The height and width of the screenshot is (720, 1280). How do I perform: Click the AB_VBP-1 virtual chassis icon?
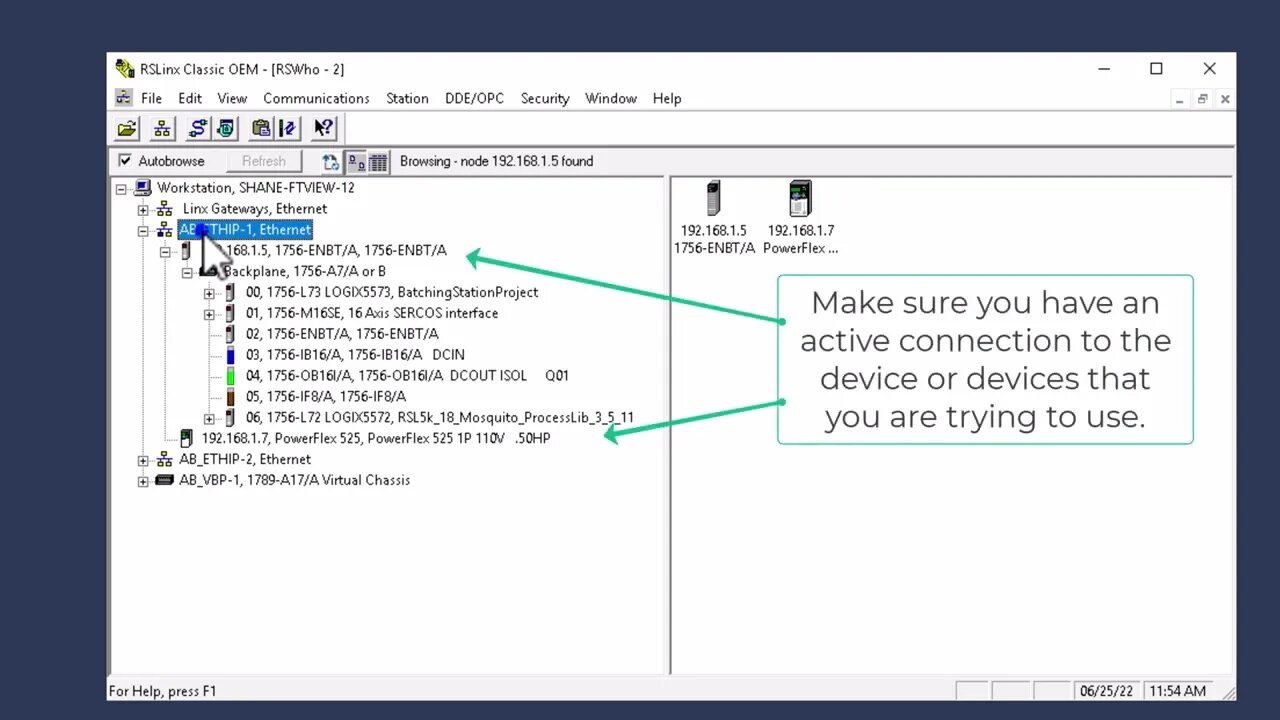point(164,480)
